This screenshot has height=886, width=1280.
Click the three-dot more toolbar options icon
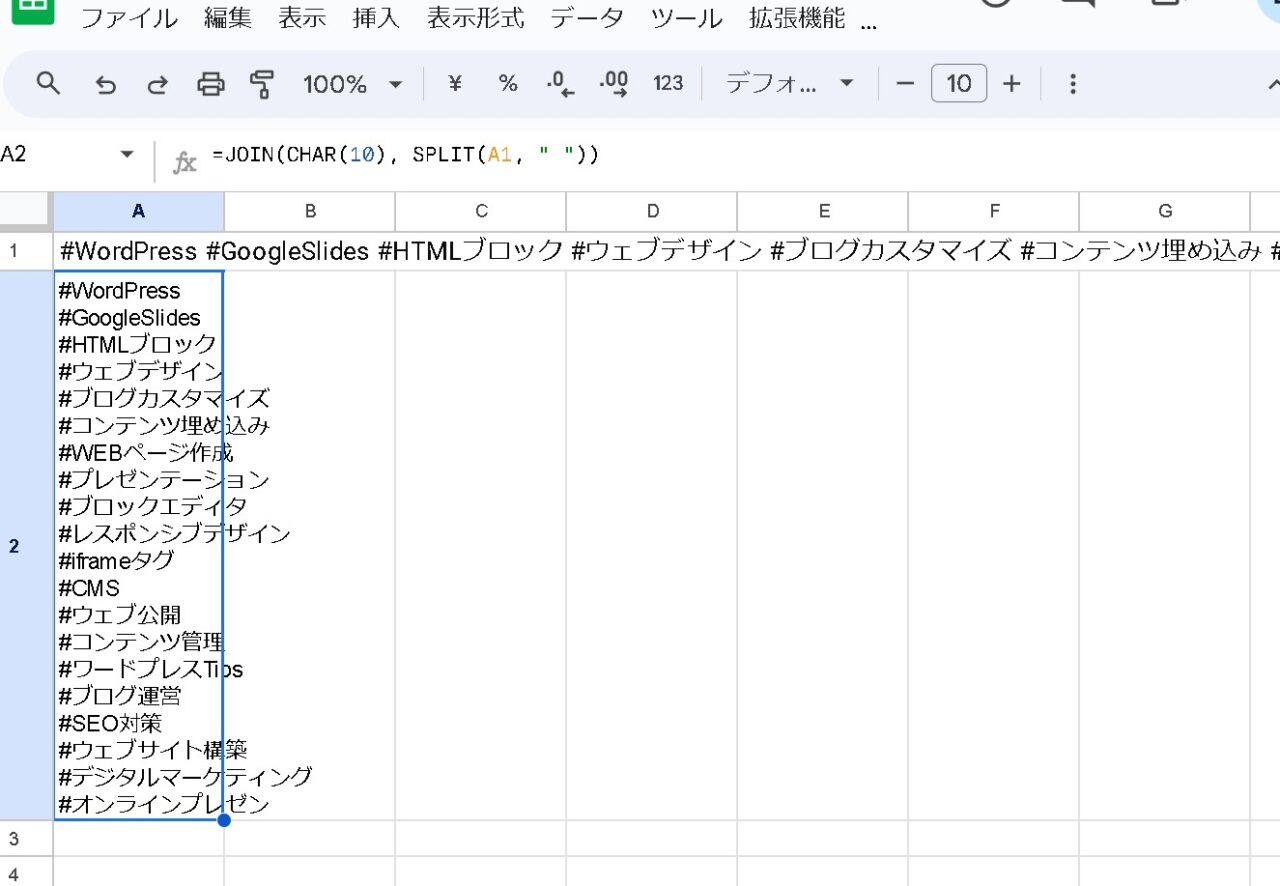1072,84
